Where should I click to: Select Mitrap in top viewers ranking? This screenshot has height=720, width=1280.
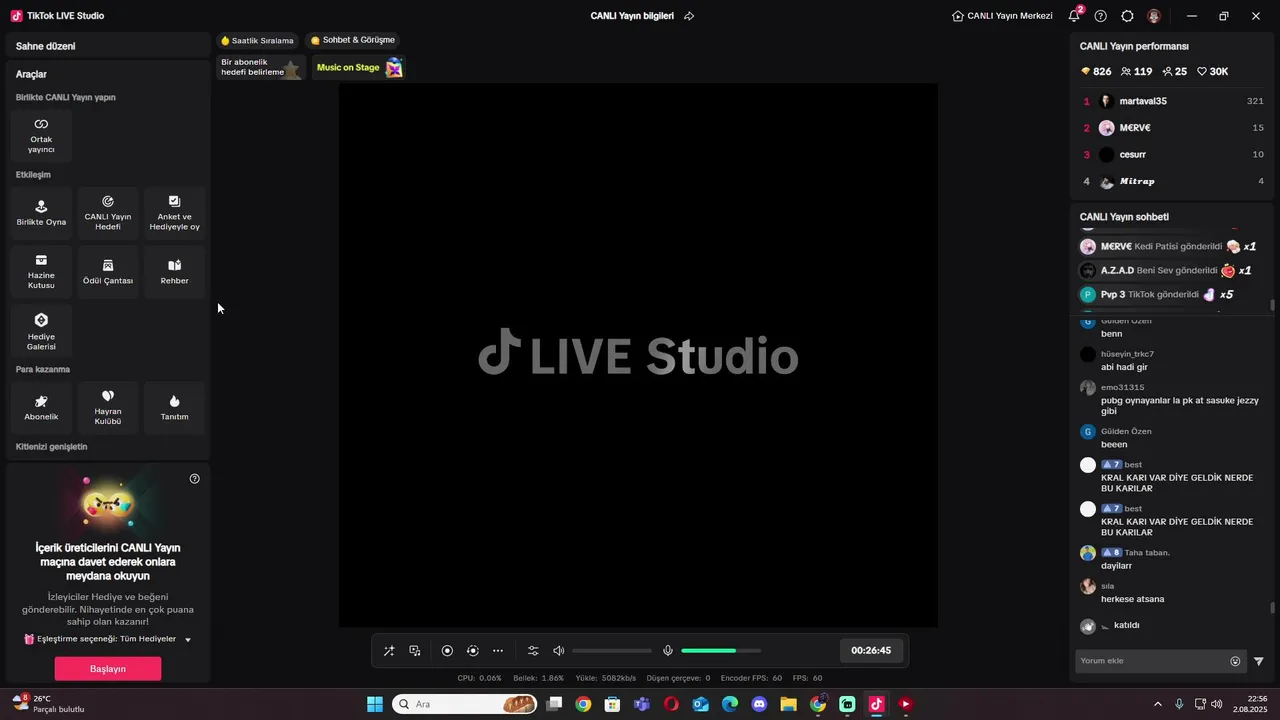[1174, 182]
